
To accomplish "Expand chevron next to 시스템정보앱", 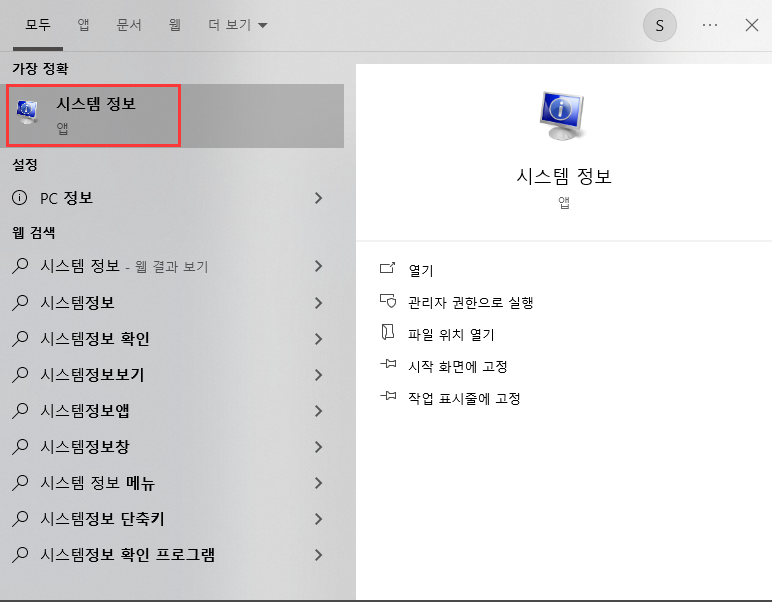I will (x=319, y=411).
